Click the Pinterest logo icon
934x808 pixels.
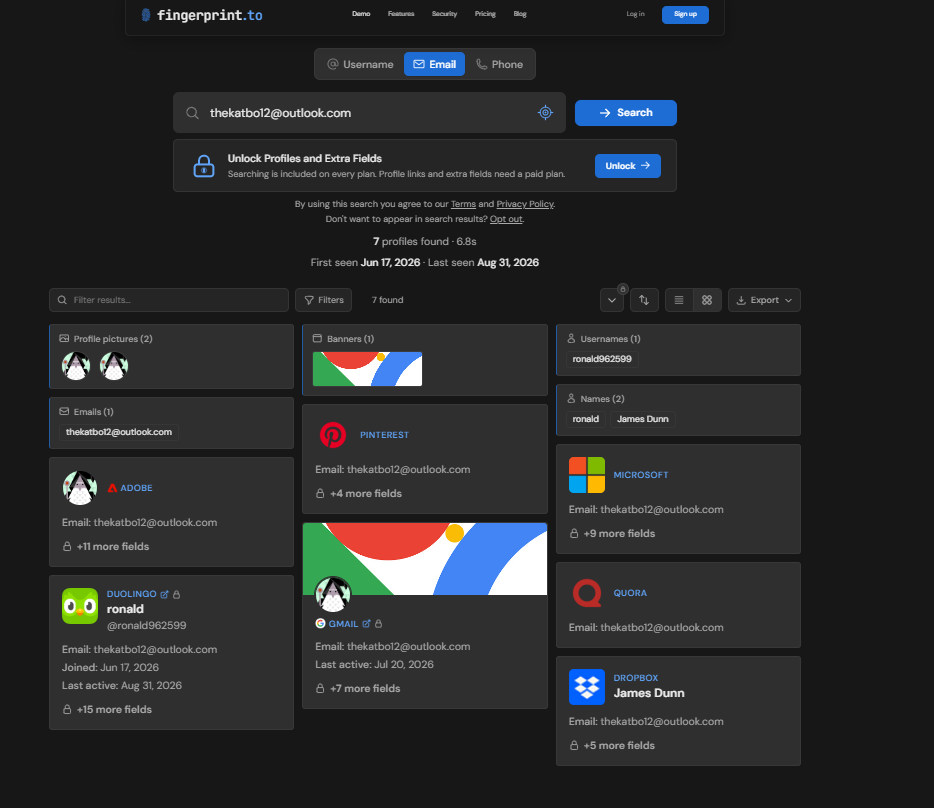[x=332, y=435]
